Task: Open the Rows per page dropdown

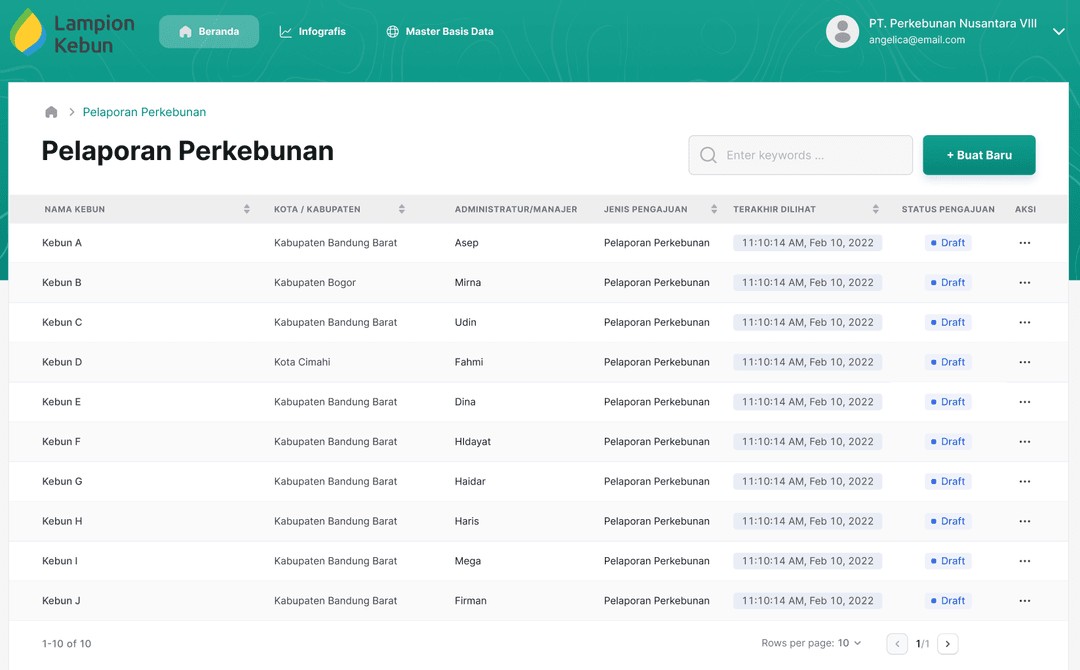Action: (x=849, y=643)
